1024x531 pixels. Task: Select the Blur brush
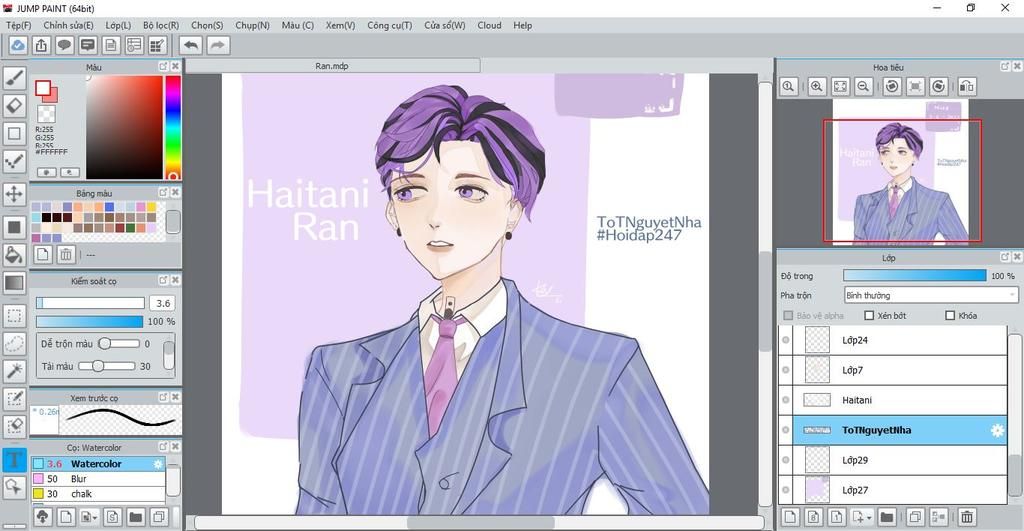(x=98, y=479)
